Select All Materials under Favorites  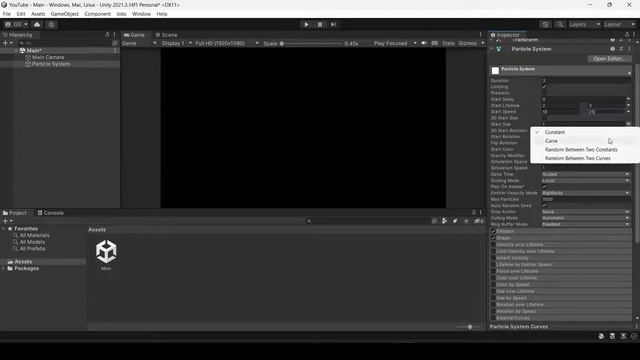pyautogui.click(x=35, y=235)
